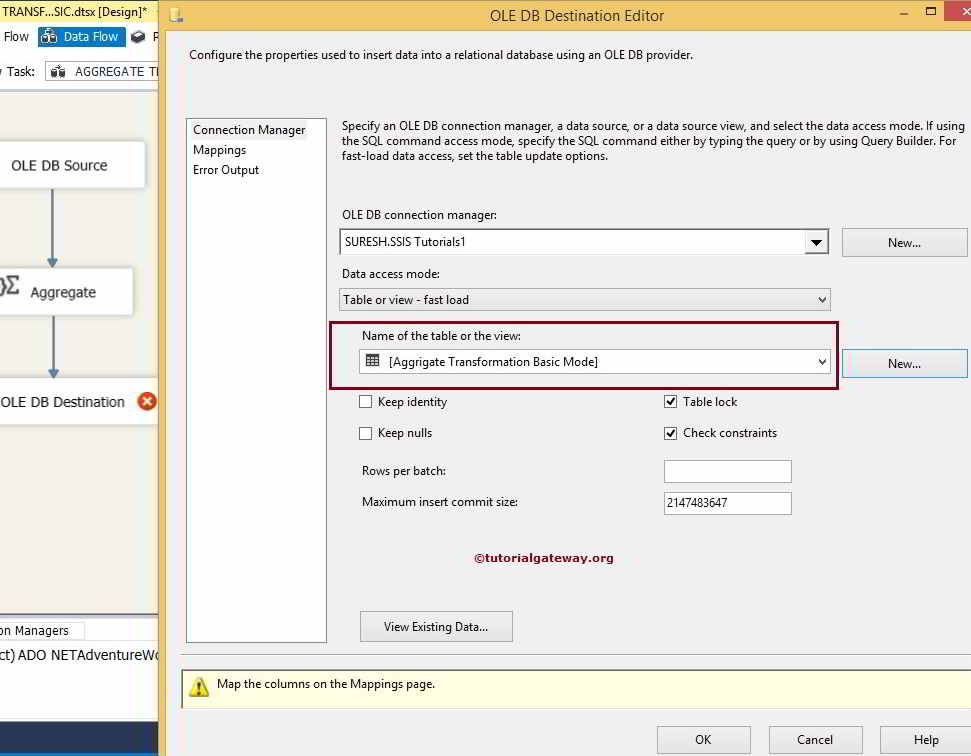Open the OLE DB connection manager dropdown
Screen dimensions: 971x756
[x=817, y=242]
